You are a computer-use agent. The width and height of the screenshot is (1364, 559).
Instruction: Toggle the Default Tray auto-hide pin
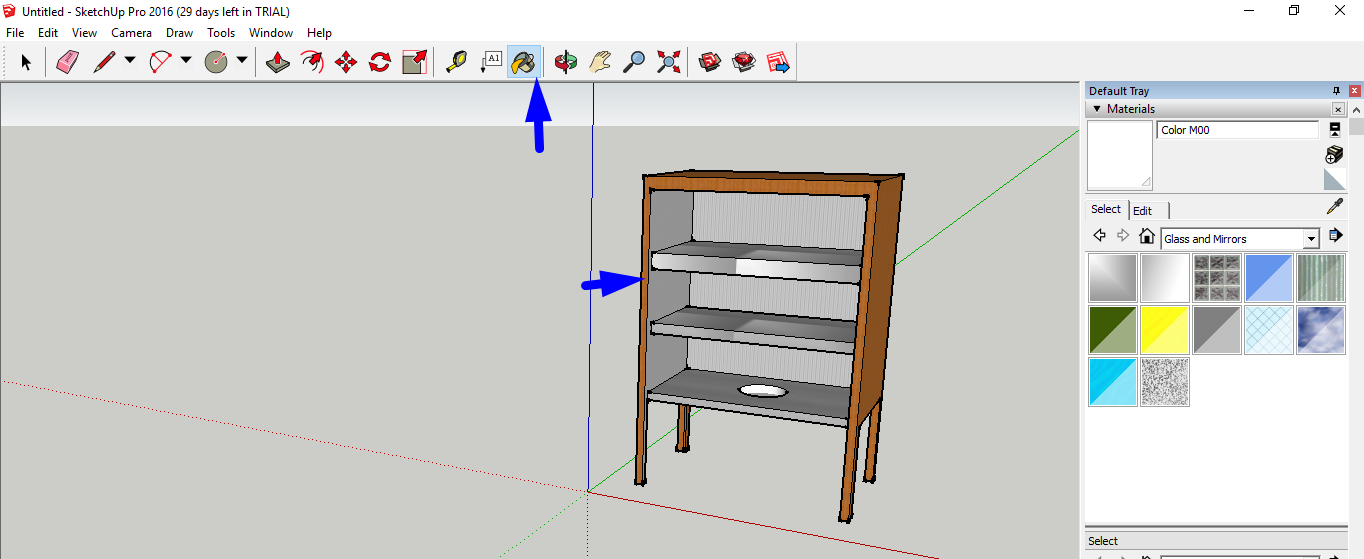1336,91
